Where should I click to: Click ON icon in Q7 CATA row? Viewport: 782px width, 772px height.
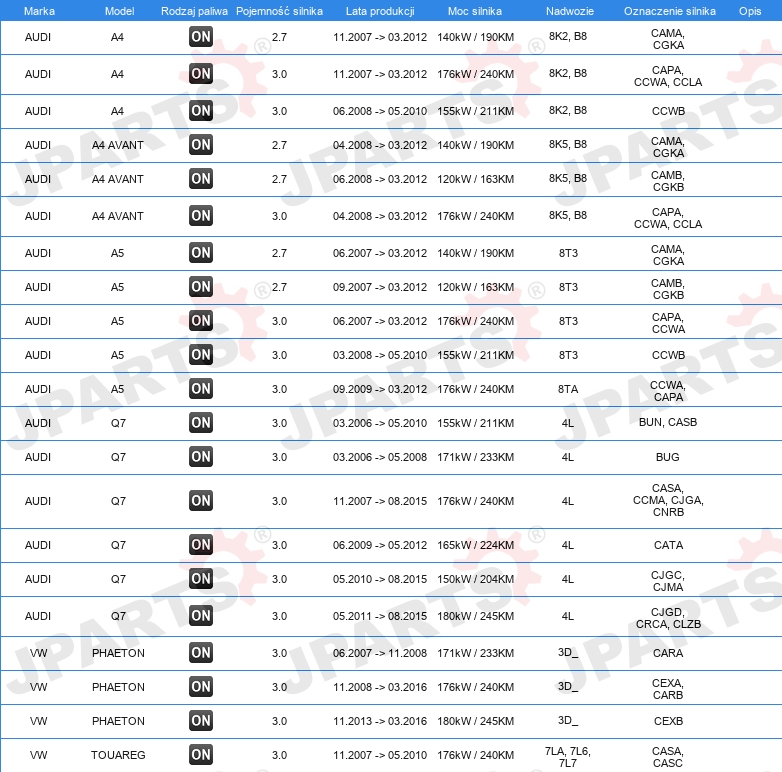click(x=201, y=545)
